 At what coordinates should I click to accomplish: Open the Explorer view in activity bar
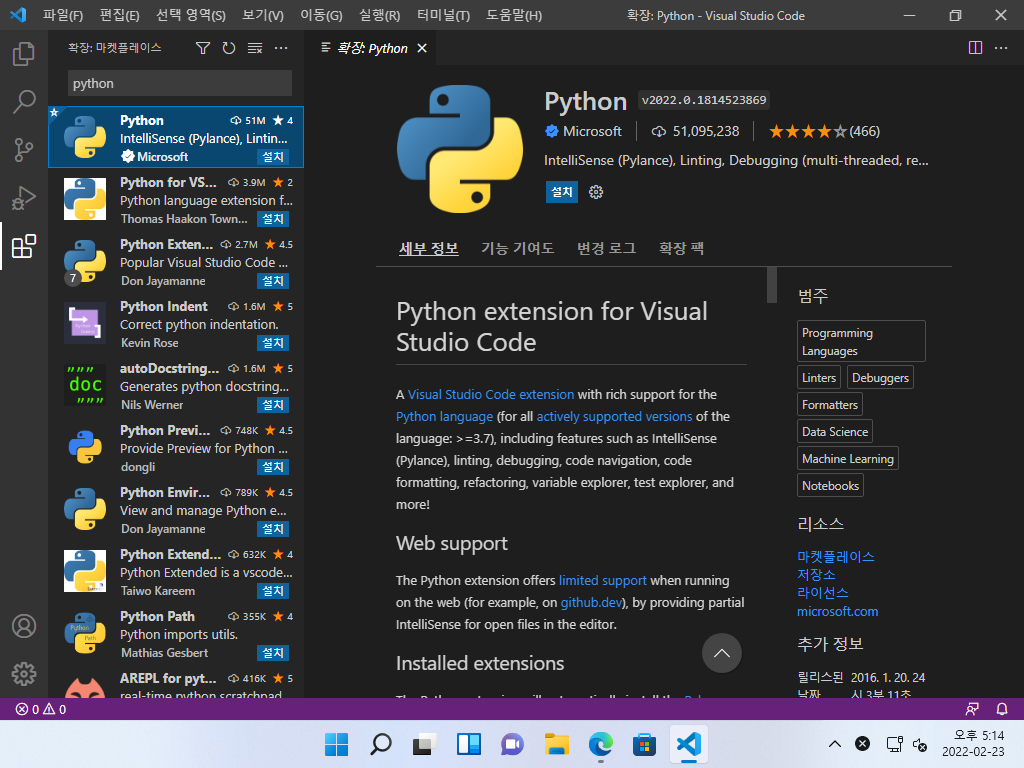tap(24, 54)
